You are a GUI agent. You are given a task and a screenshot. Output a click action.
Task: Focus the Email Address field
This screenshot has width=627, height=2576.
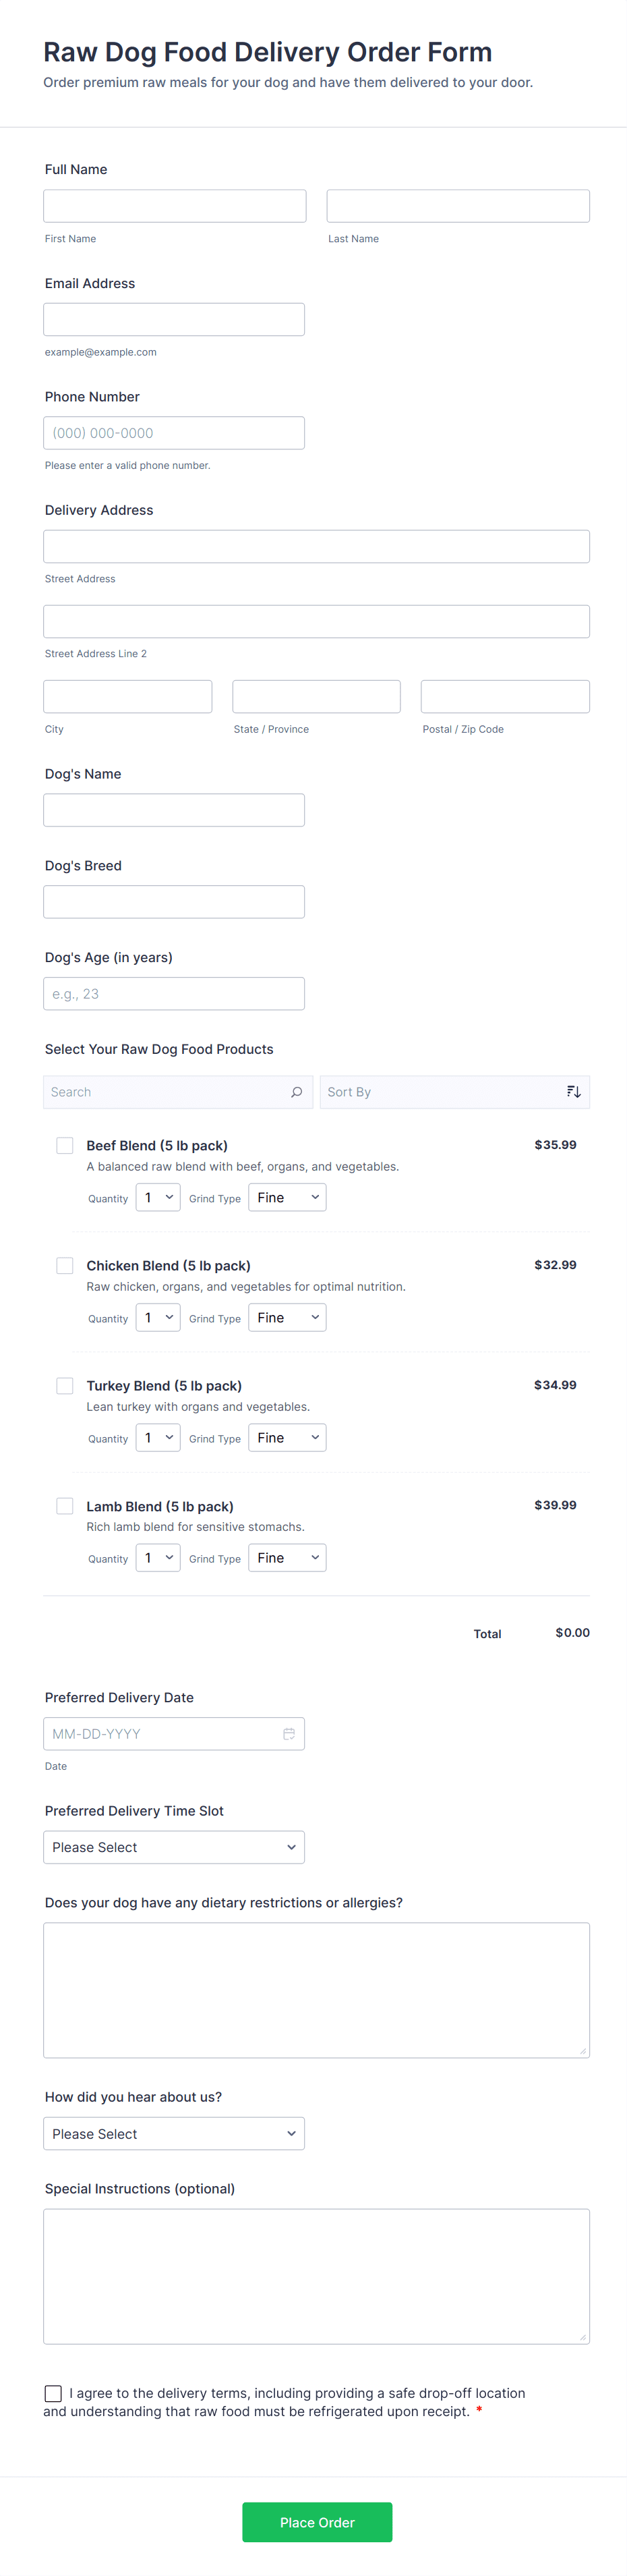coord(174,320)
